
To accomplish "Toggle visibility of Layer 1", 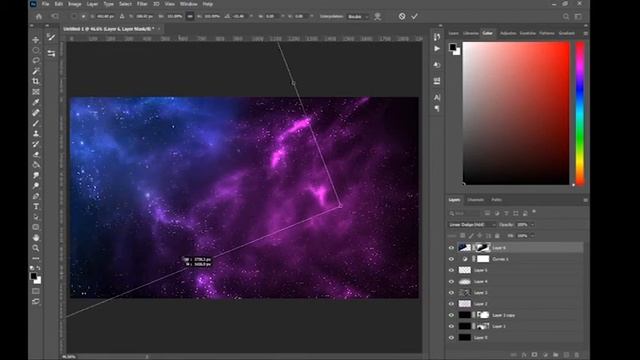I will point(451,327).
